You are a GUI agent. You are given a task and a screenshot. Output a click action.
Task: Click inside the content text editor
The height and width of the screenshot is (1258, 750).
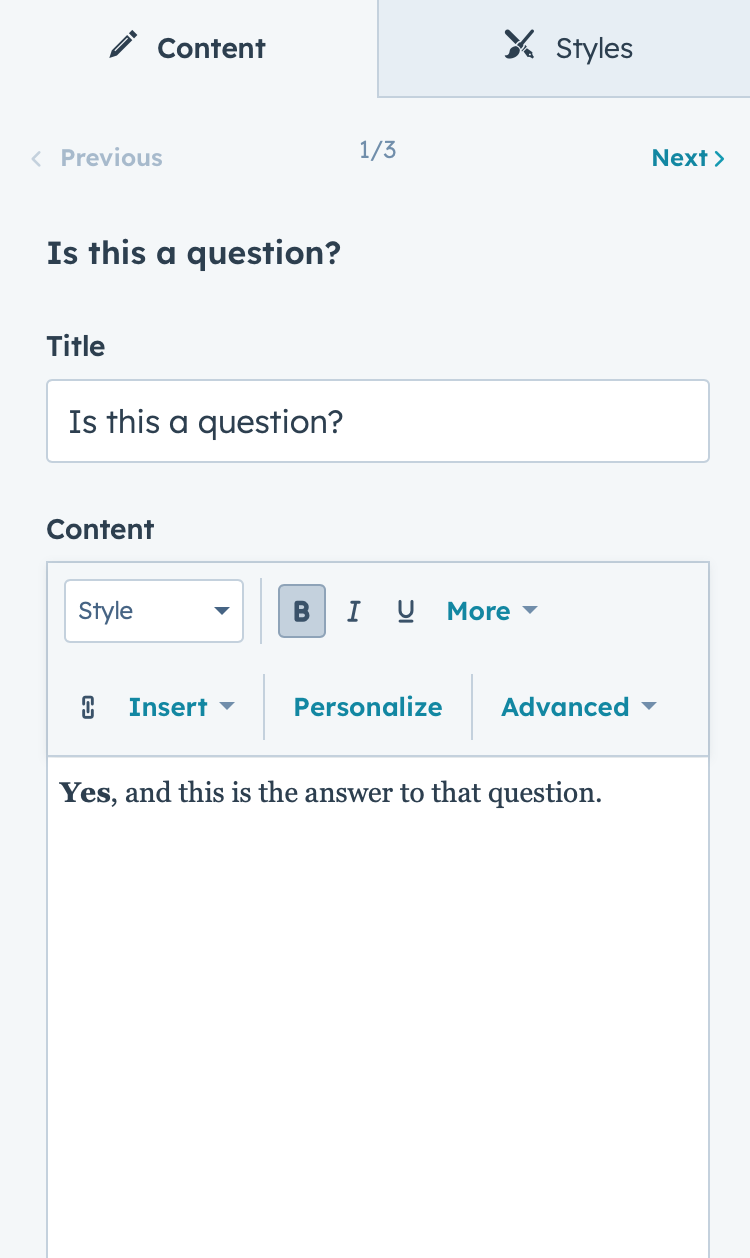(x=378, y=1007)
